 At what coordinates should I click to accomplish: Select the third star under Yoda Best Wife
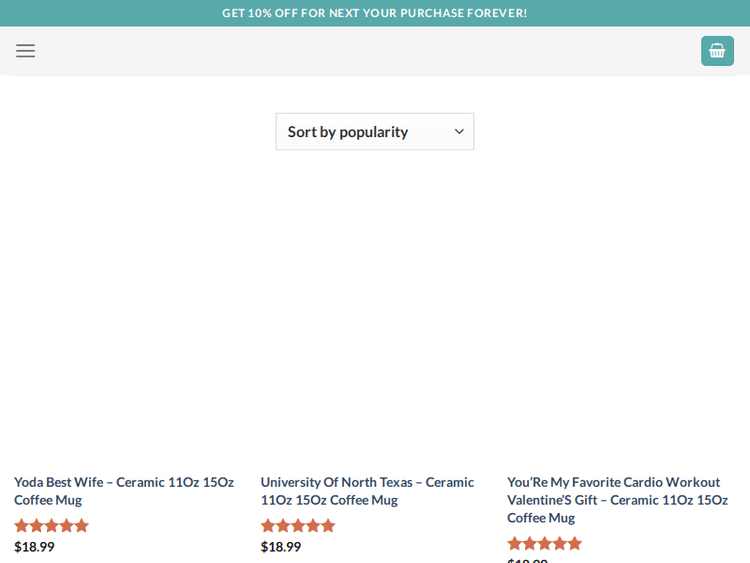(x=51, y=526)
